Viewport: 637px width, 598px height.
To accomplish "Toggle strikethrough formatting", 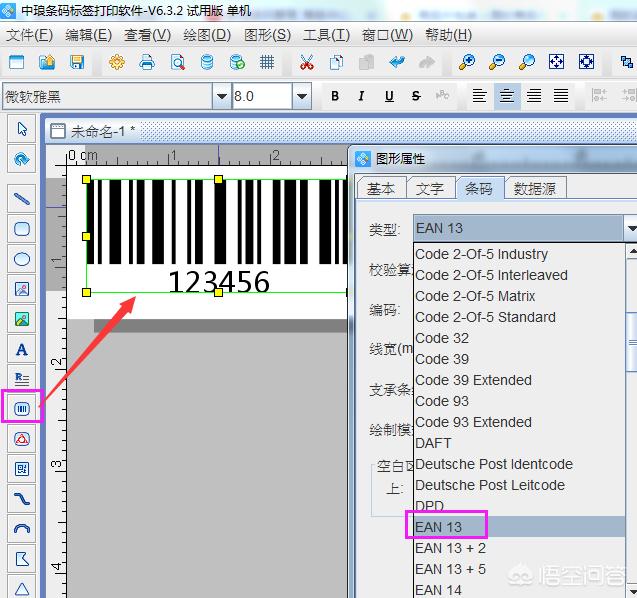I will coord(416,96).
